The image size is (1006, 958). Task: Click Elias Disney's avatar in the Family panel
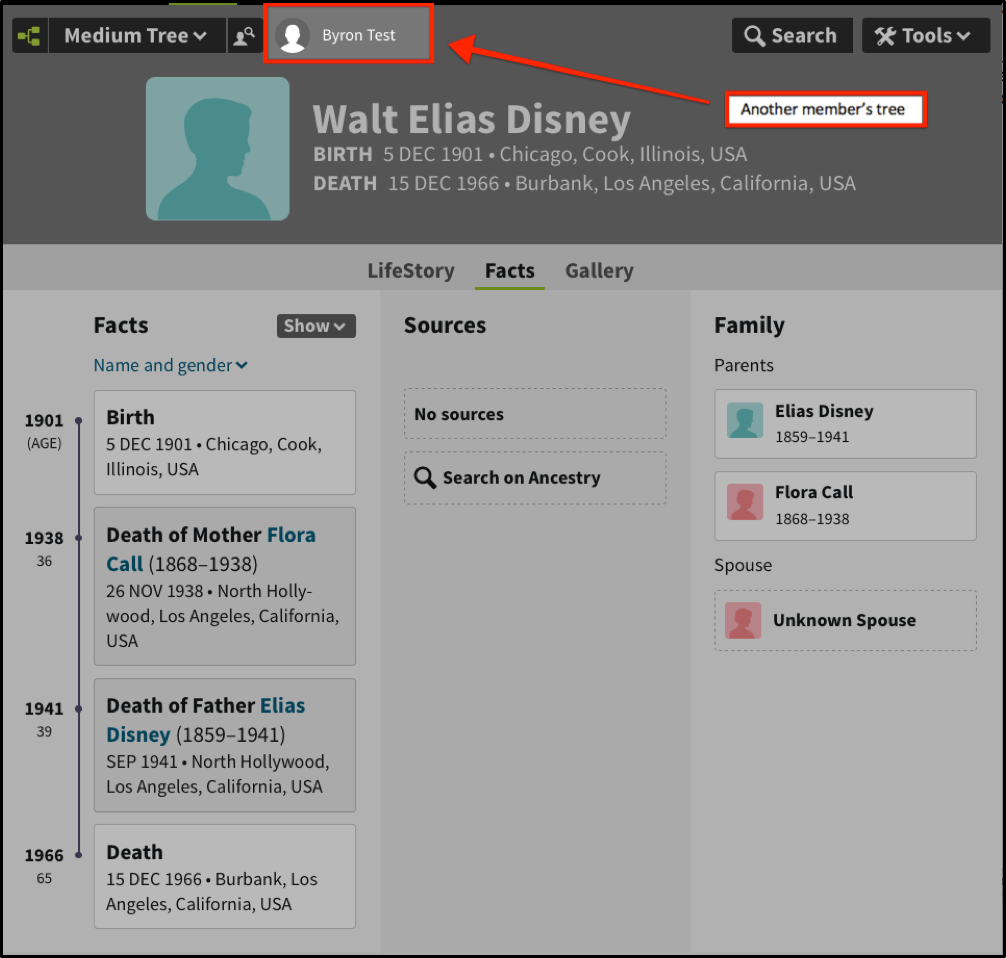click(x=744, y=420)
